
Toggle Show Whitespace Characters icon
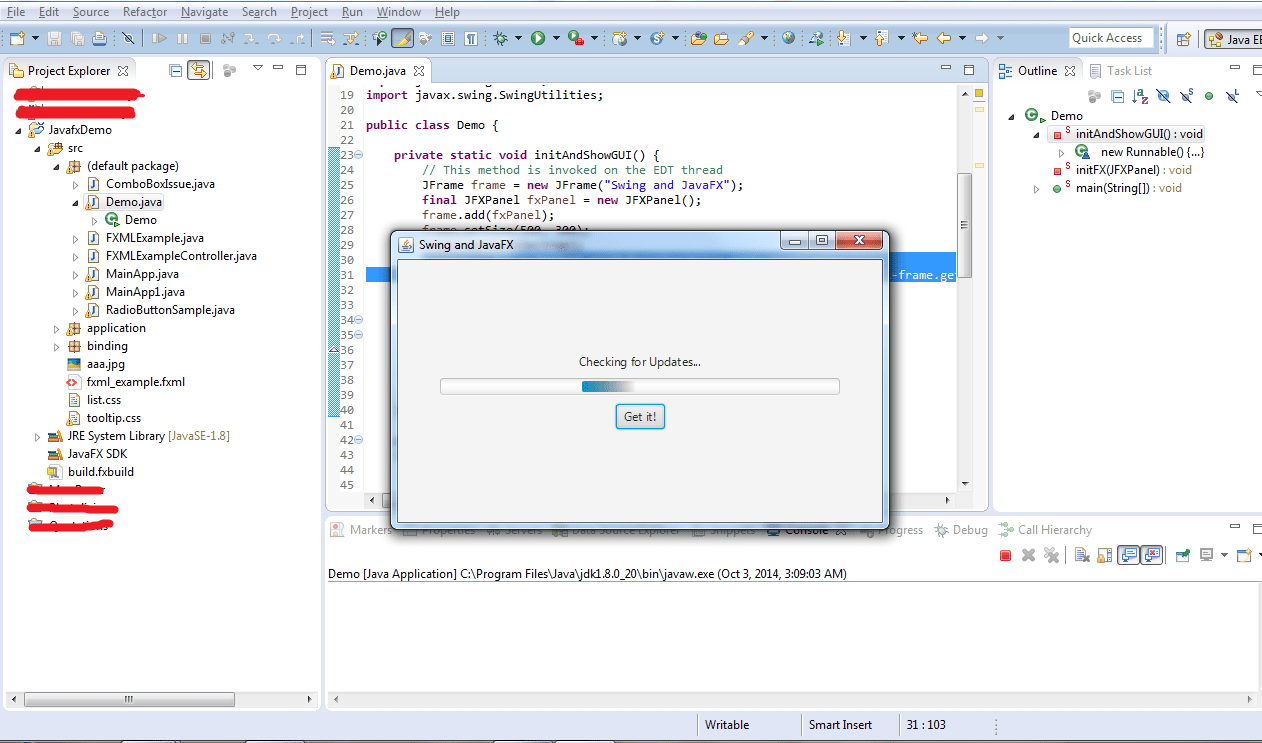click(x=470, y=38)
